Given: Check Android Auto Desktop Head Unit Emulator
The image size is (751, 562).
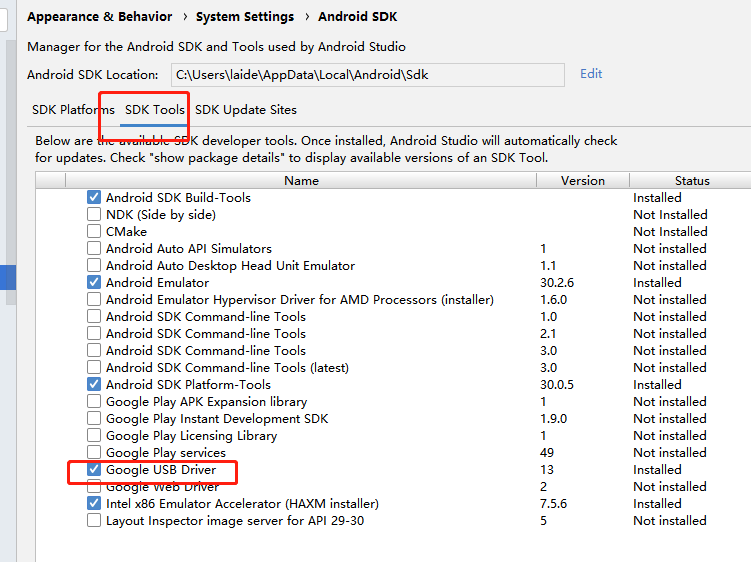Looking at the screenshot, I should [x=94, y=265].
